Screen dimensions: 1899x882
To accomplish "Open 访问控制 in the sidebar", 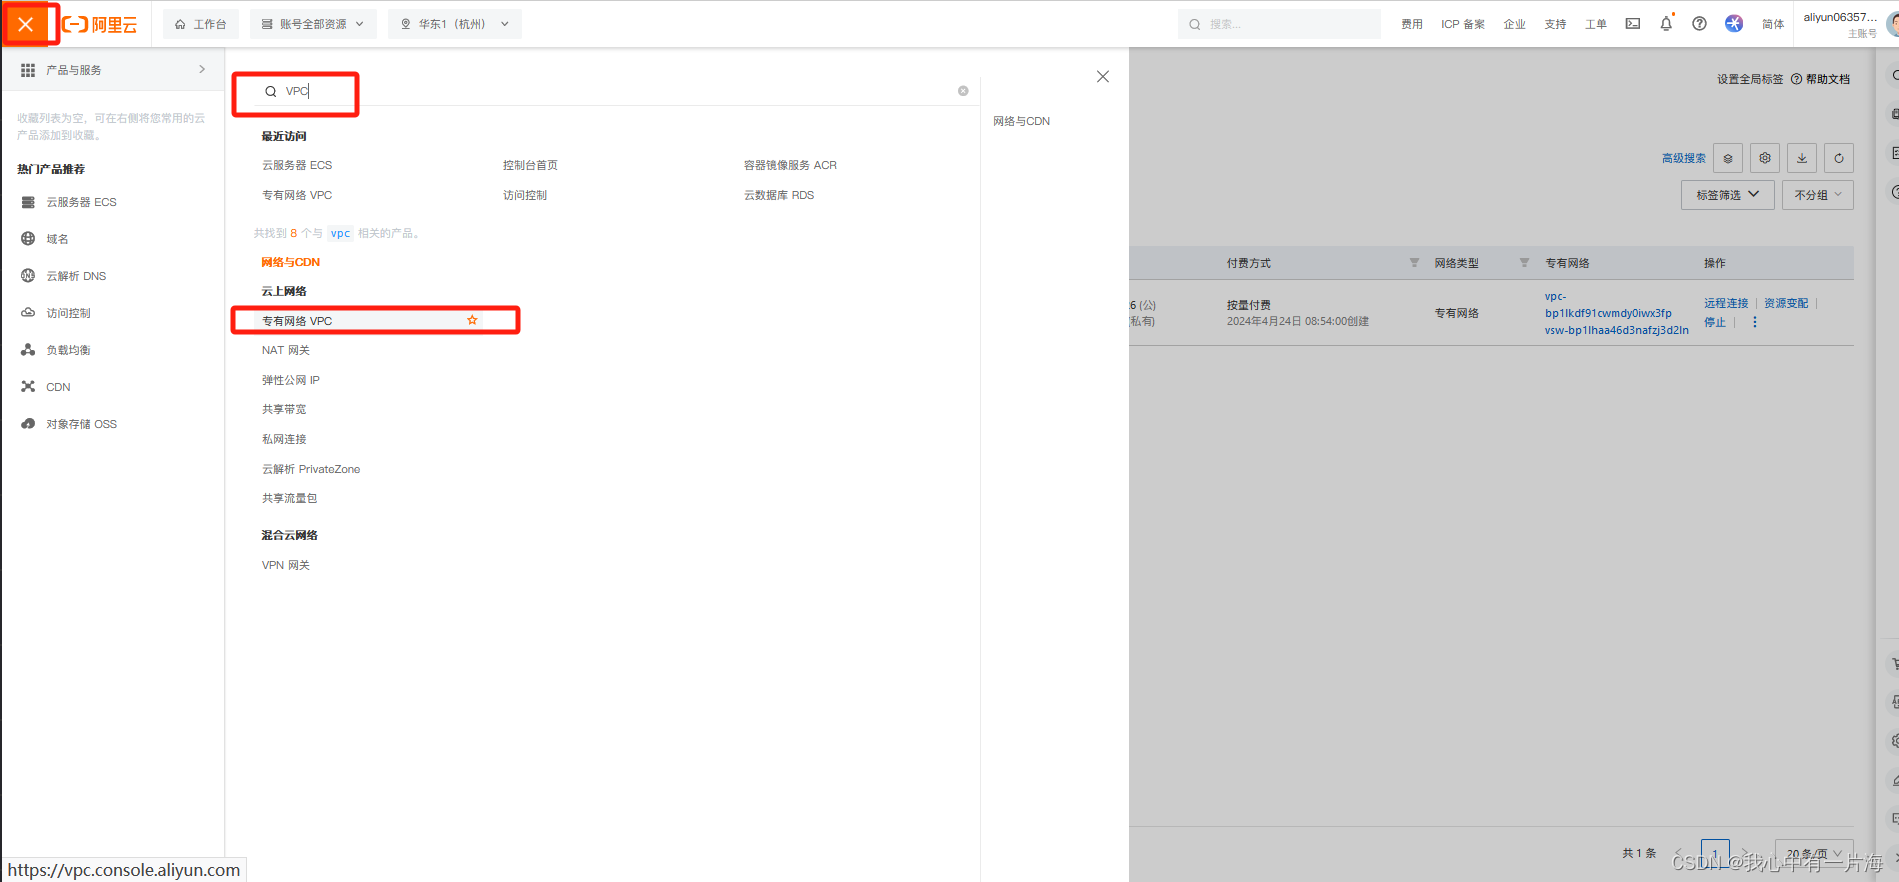I will pos(68,313).
